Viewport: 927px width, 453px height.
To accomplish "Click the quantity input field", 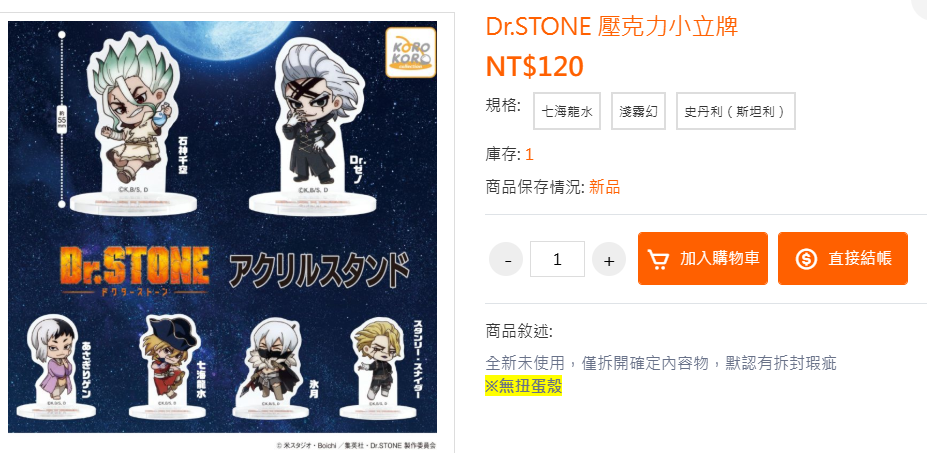I will 557,259.
